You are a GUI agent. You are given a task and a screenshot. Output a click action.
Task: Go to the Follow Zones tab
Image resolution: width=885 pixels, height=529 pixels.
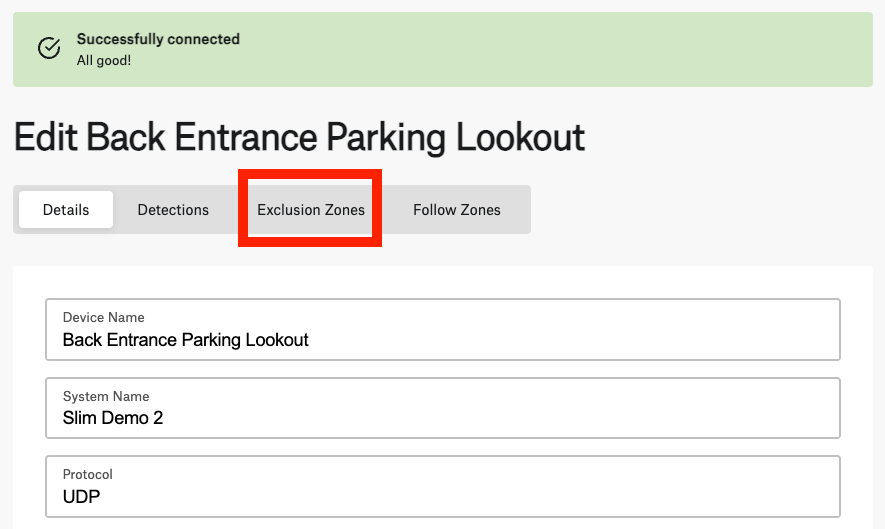[x=457, y=209]
